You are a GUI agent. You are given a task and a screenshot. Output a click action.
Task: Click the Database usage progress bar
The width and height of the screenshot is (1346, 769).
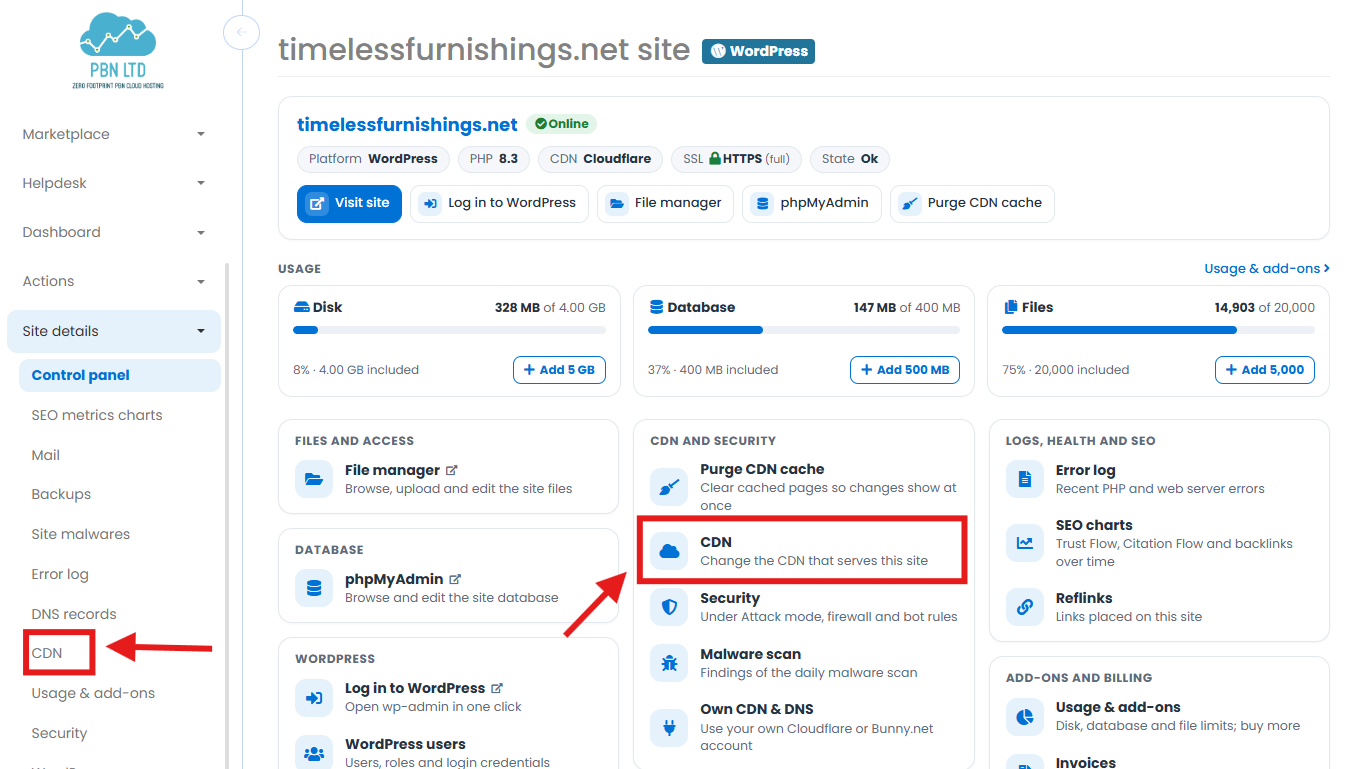(x=804, y=330)
